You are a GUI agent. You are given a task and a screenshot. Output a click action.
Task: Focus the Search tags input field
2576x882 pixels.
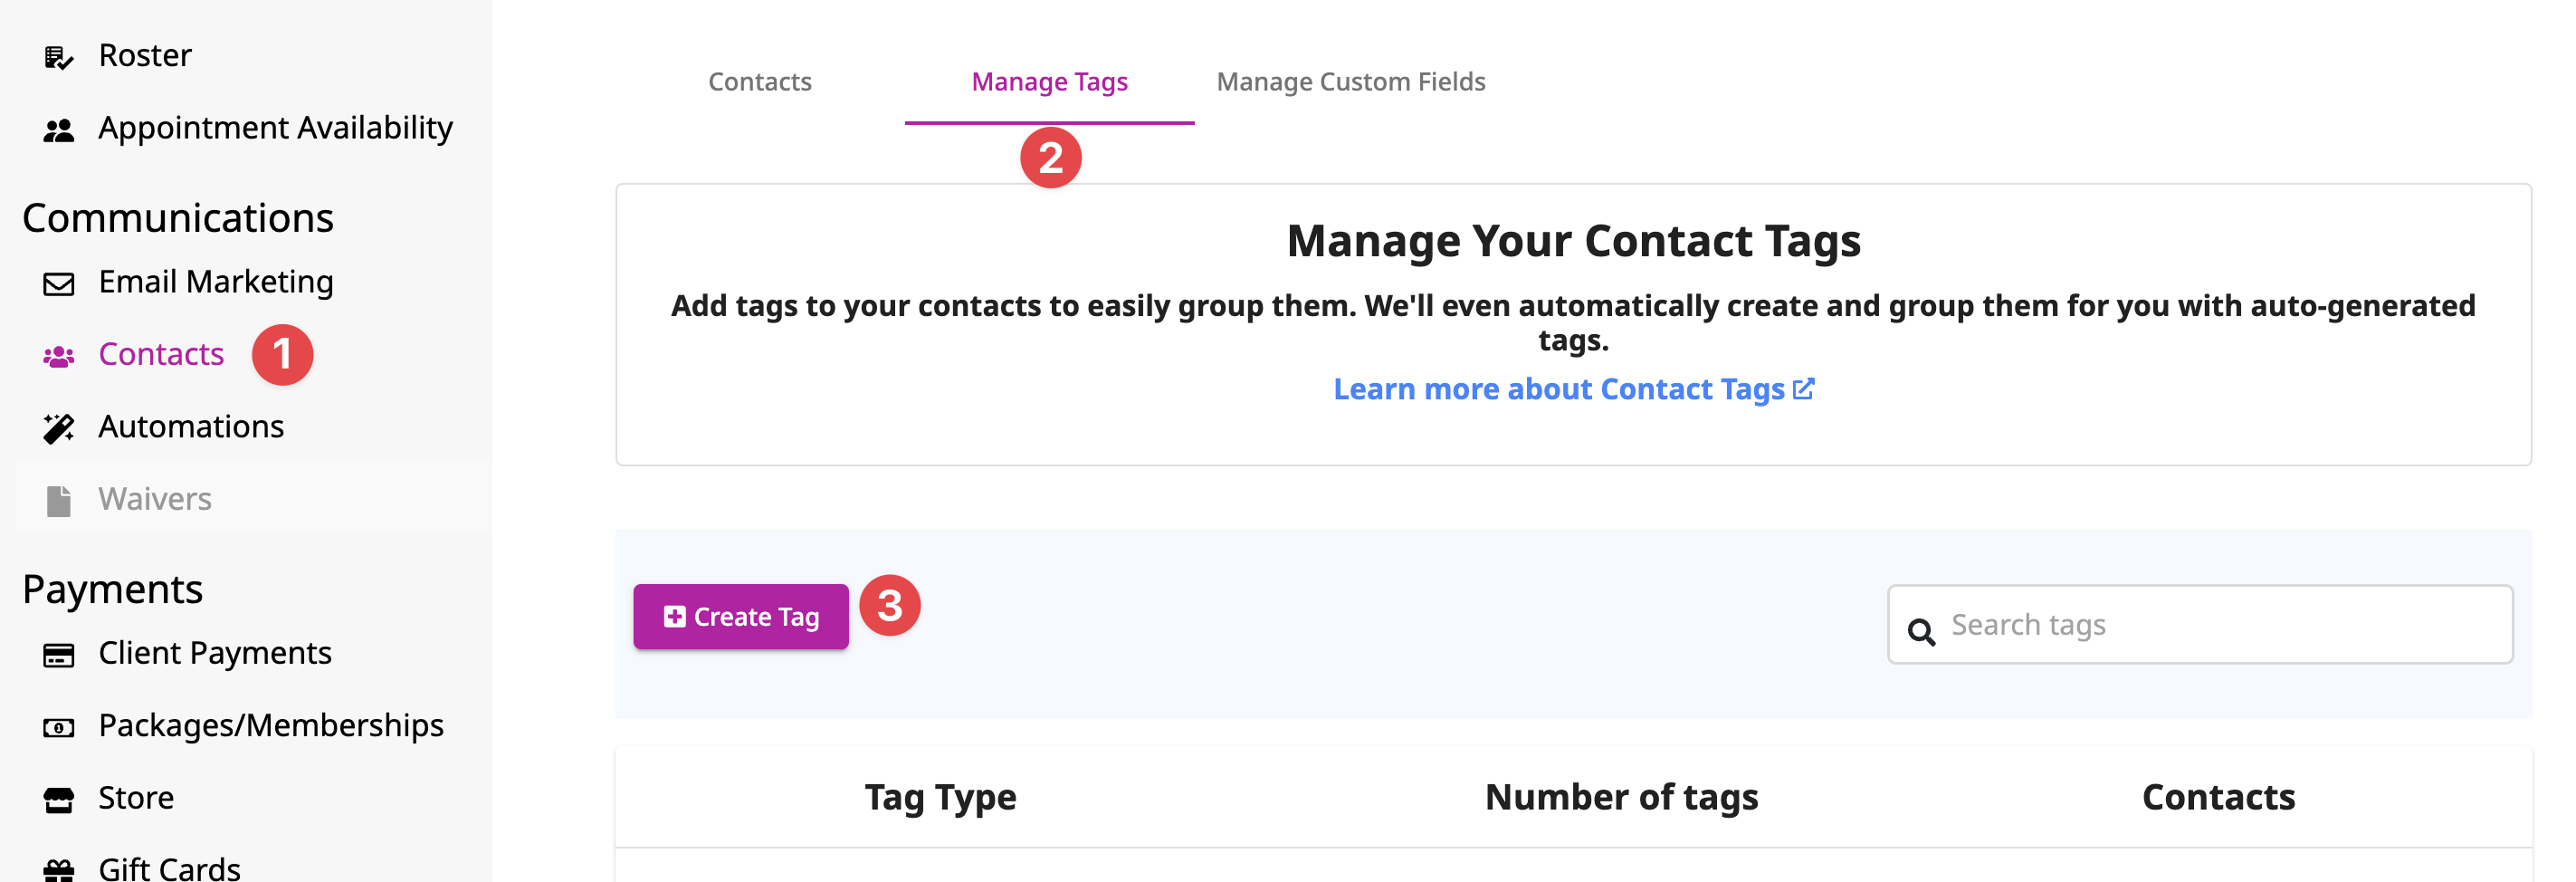(x=2200, y=625)
